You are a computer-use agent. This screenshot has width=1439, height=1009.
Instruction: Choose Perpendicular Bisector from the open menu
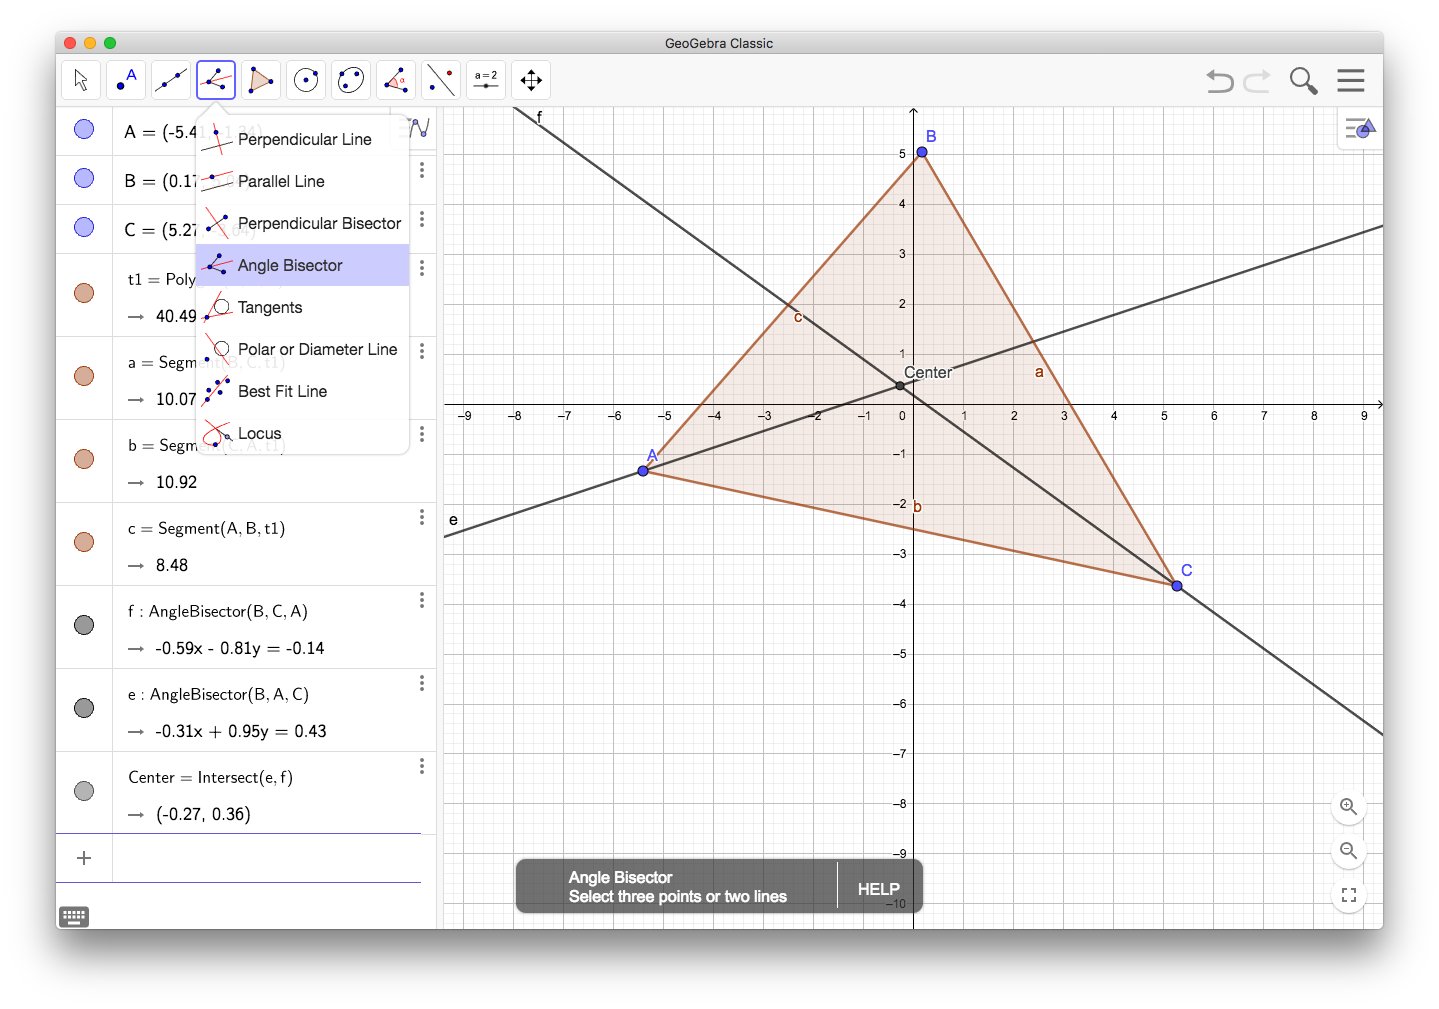[319, 223]
